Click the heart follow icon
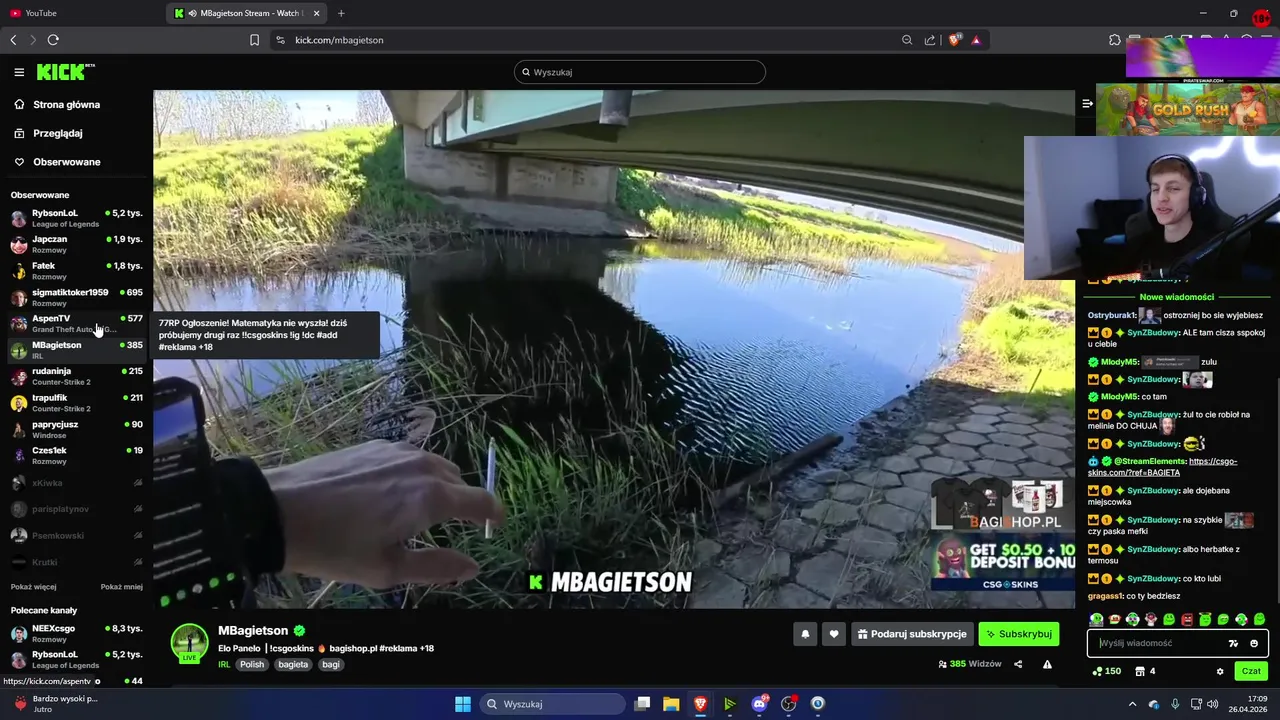 [x=834, y=634]
